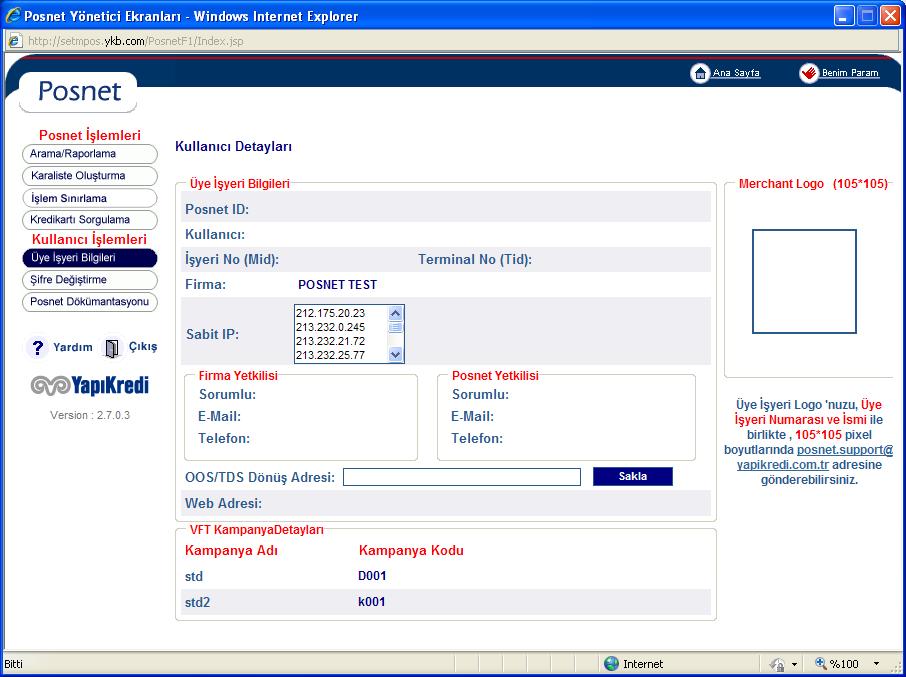Click the Benim Param hand icon

[x=809, y=73]
